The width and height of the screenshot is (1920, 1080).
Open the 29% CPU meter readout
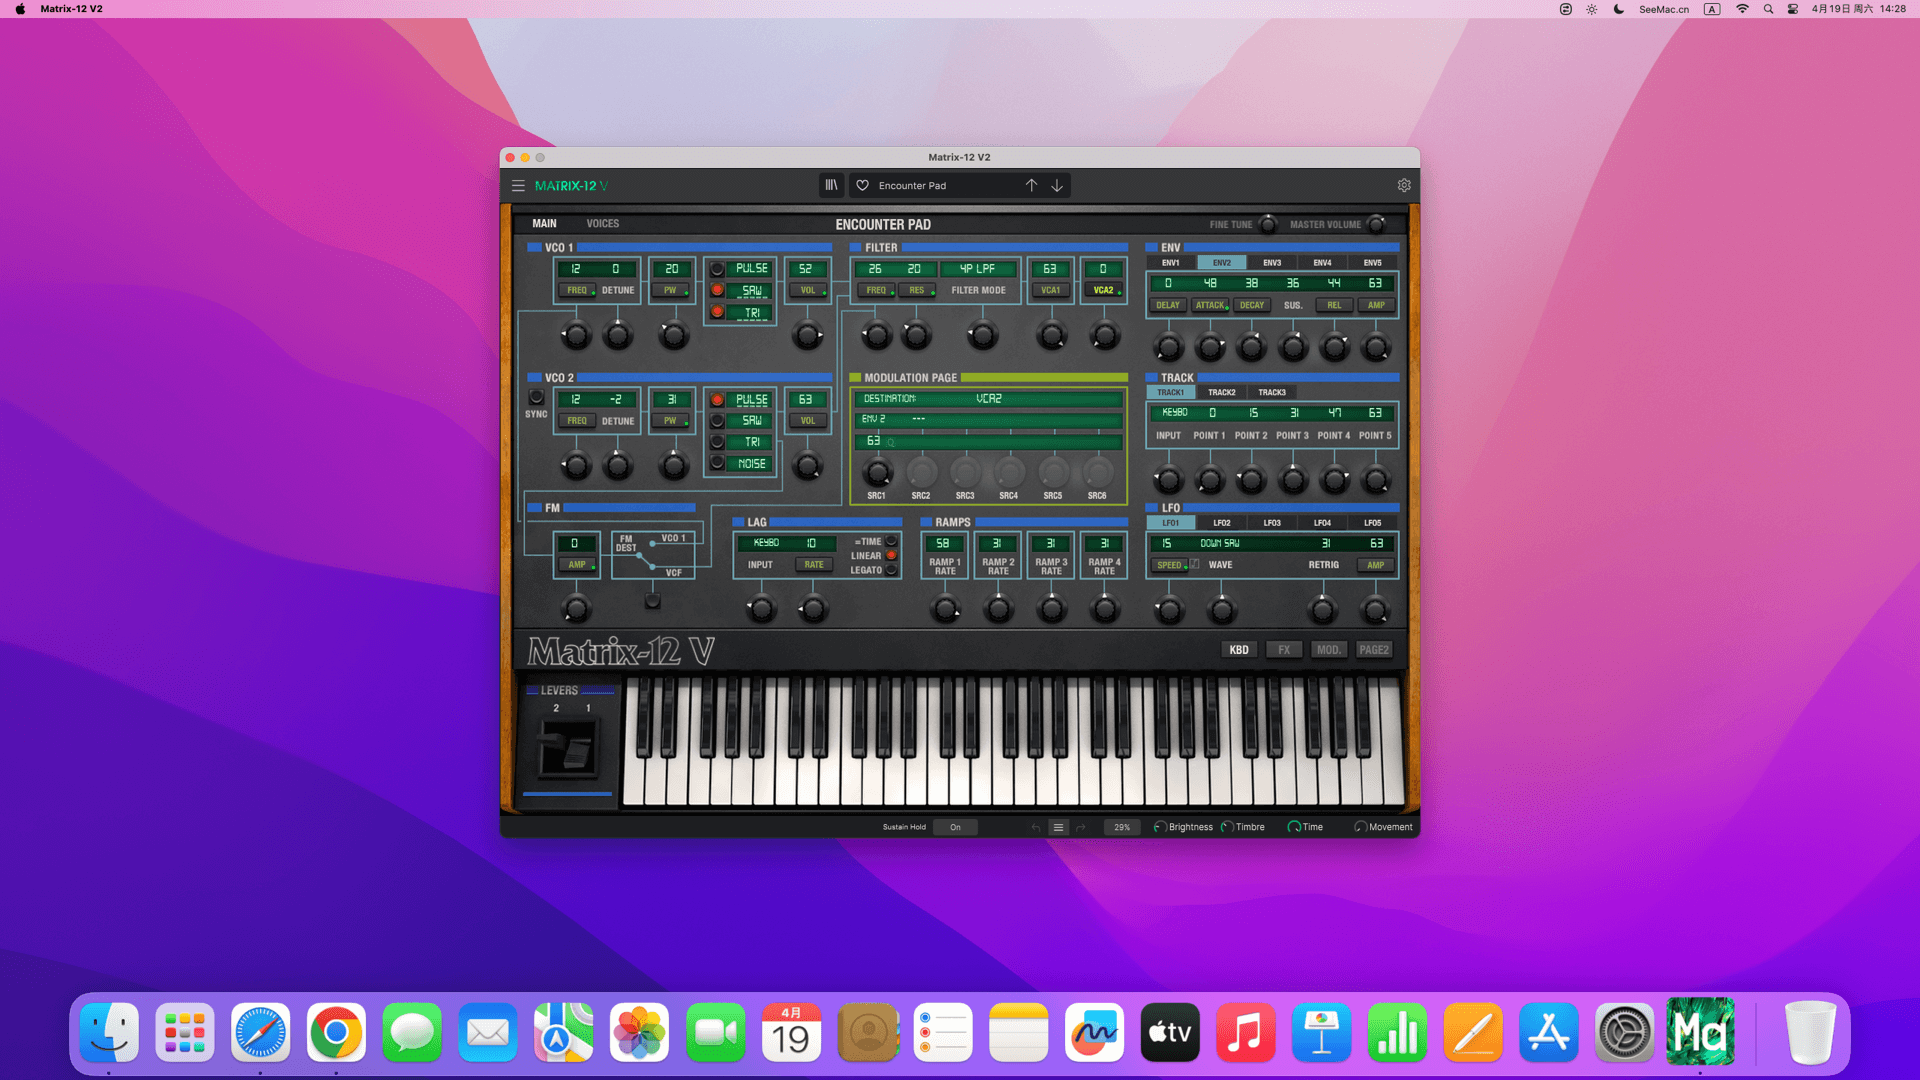(x=1122, y=828)
